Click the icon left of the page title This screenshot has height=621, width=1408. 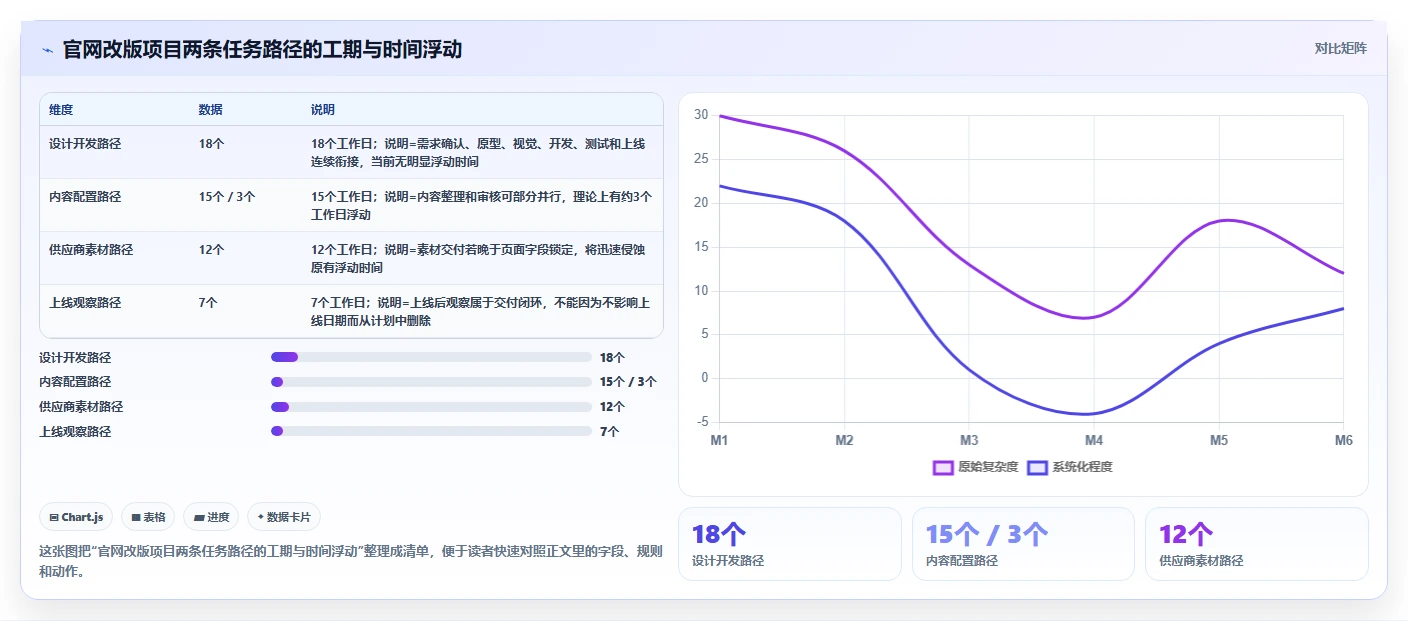(x=47, y=50)
